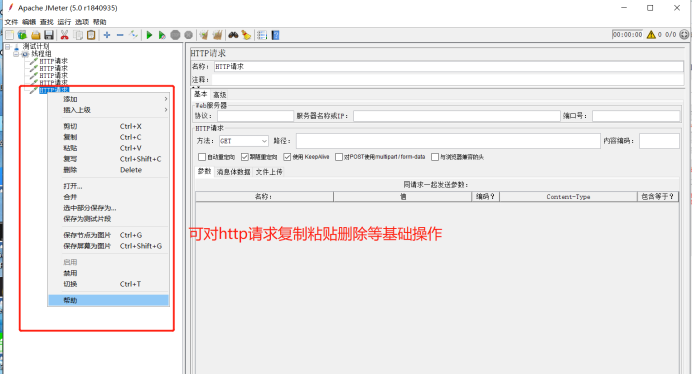Choose 保存节点为图片 in context menu

click(x=109, y=235)
